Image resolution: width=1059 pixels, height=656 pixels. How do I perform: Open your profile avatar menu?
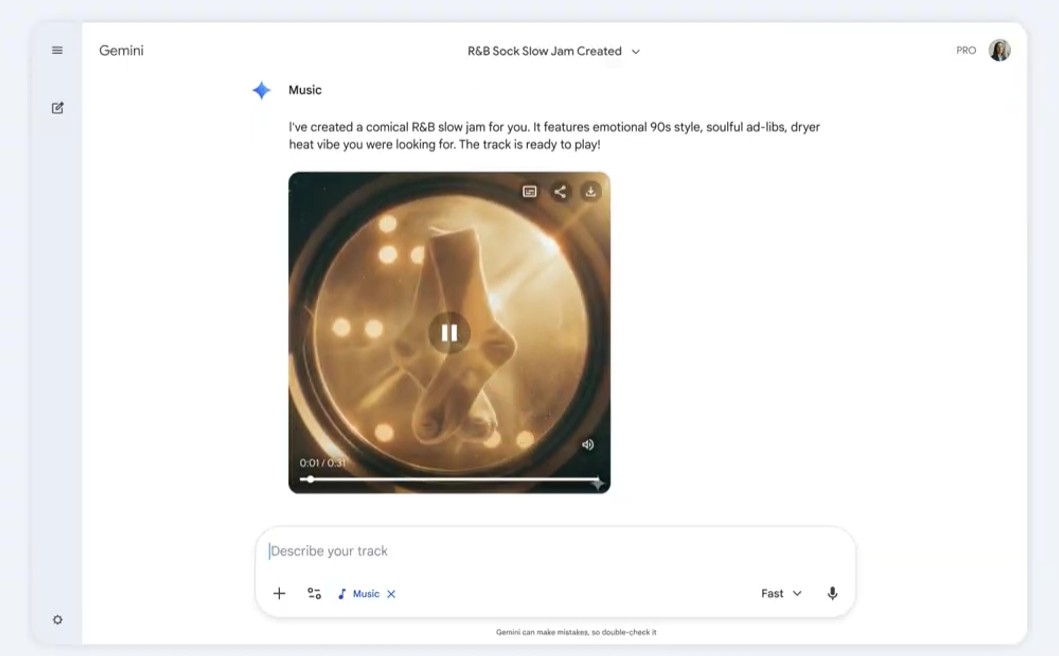999,49
